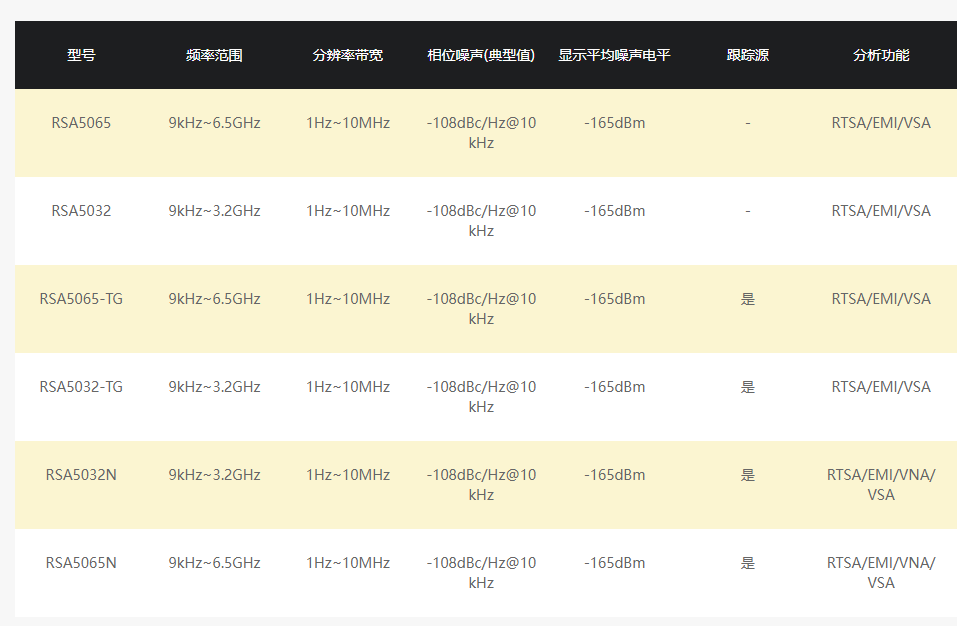Click the phase noise value for RSA5032-TG

[481, 396]
